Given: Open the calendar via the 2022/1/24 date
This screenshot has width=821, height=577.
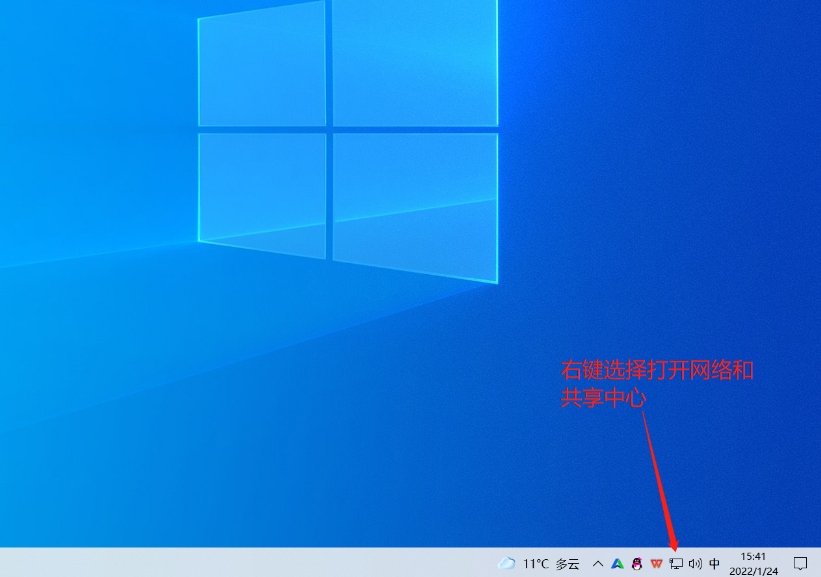Looking at the screenshot, I should tap(753, 571).
